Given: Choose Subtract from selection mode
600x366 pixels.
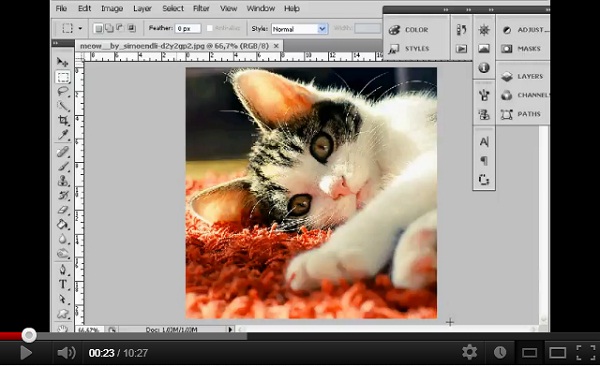Looking at the screenshot, I should coord(120,28).
